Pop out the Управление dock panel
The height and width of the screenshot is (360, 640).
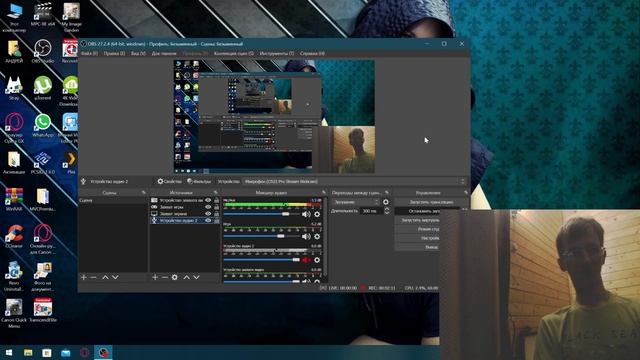tap(465, 192)
